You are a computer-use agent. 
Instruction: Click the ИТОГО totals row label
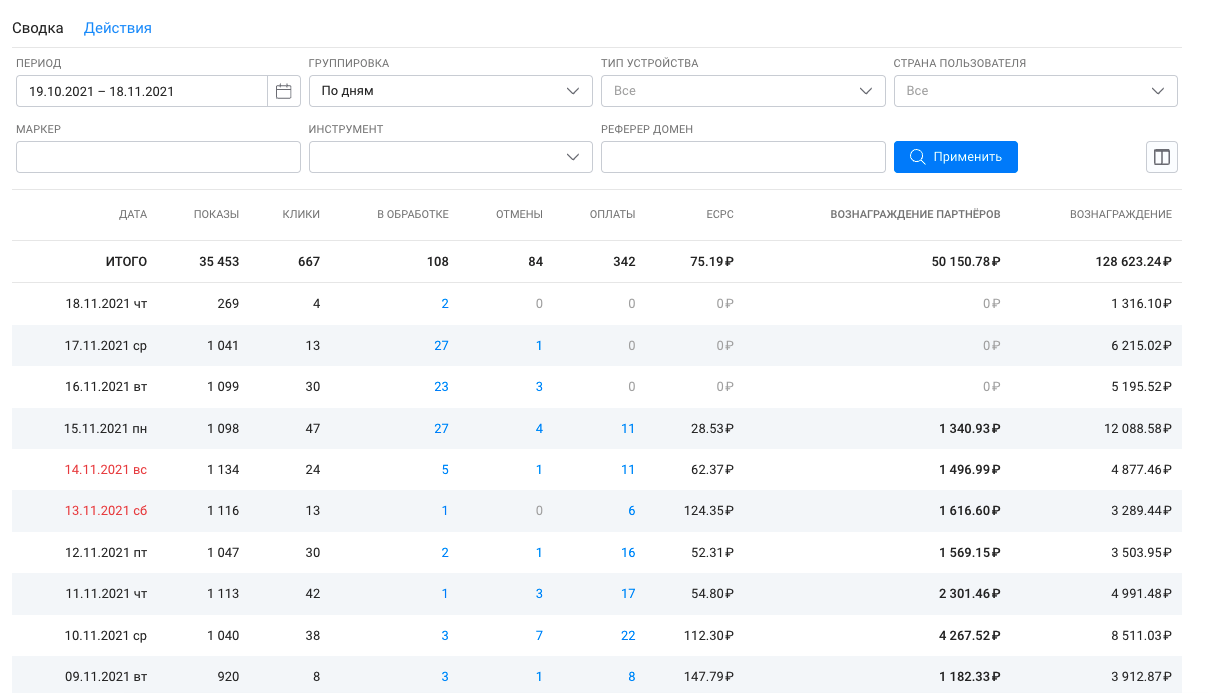pos(126,262)
